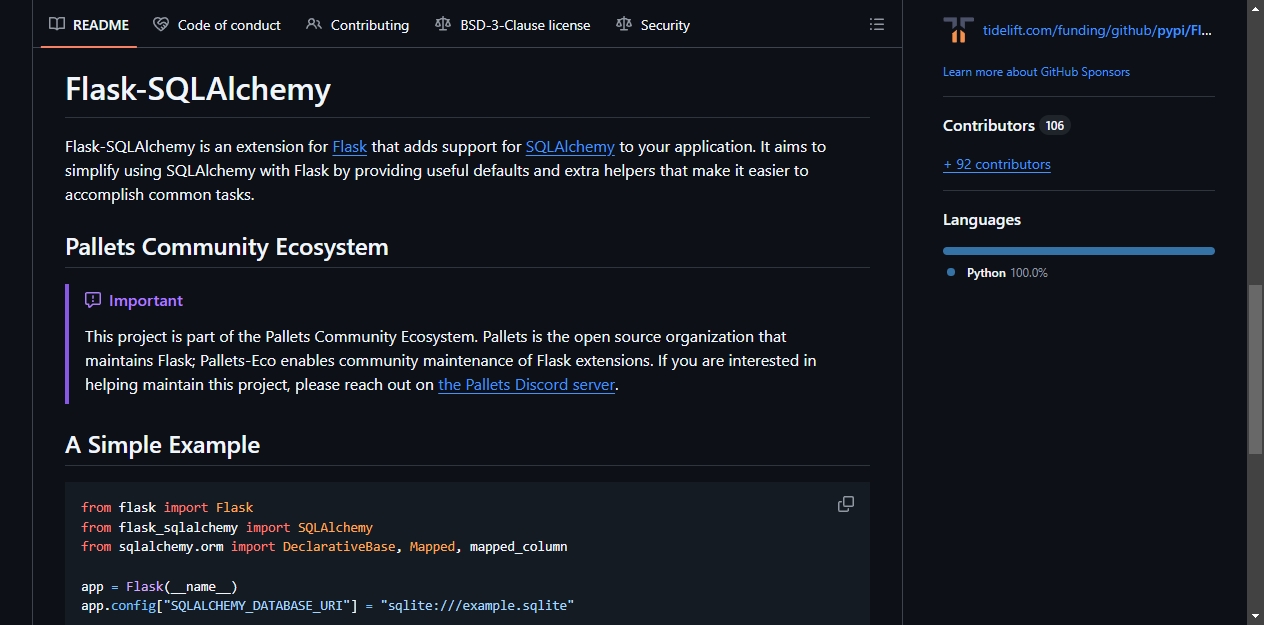Click the contributors count badge 106
1264x625 pixels.
click(x=1055, y=125)
